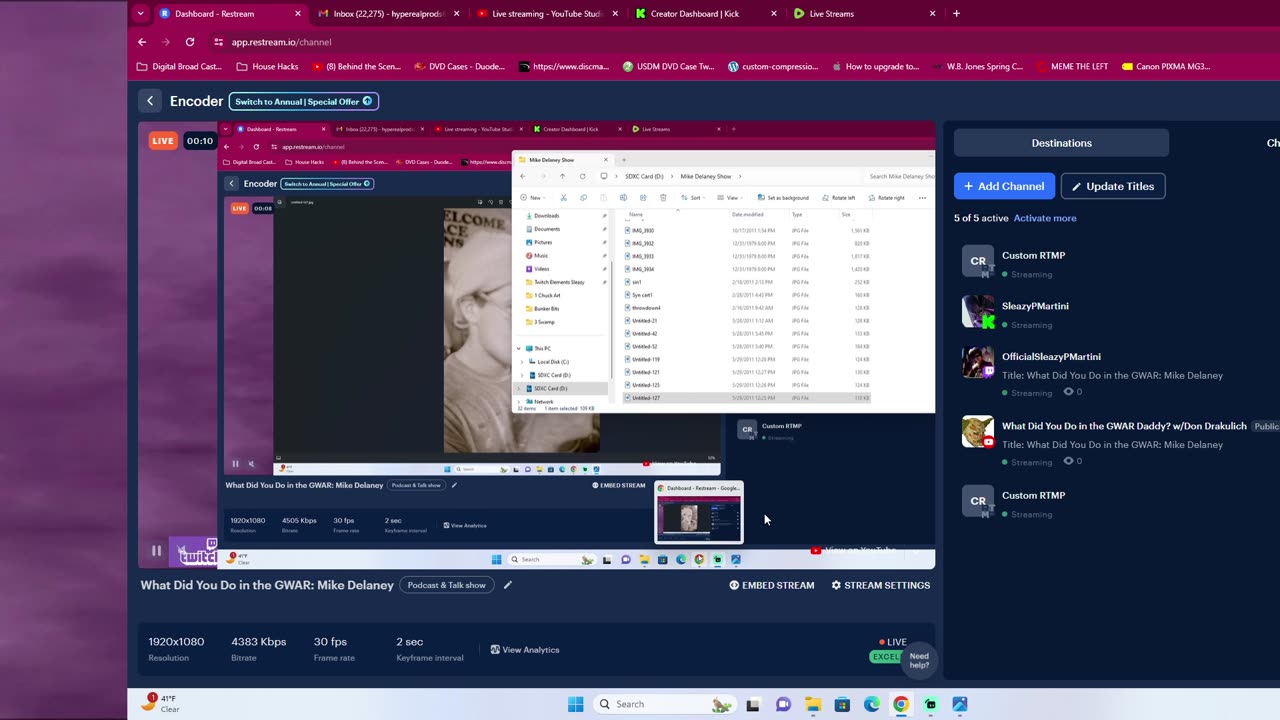Image resolution: width=1280 pixels, height=720 pixels.
Task: Switch to the Creator Dashboard | Kick tab
Action: click(707, 14)
